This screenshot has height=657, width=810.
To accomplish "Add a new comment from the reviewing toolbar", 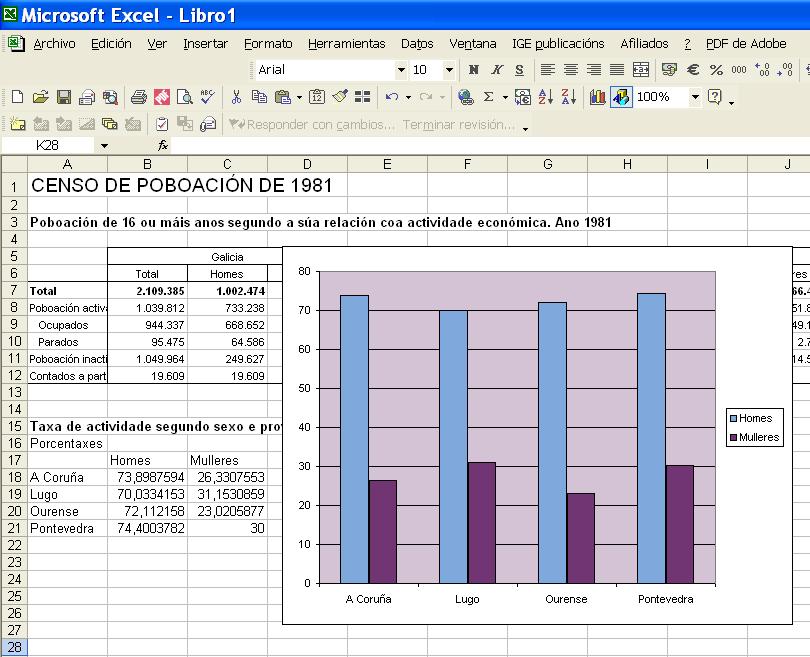I will [17, 124].
